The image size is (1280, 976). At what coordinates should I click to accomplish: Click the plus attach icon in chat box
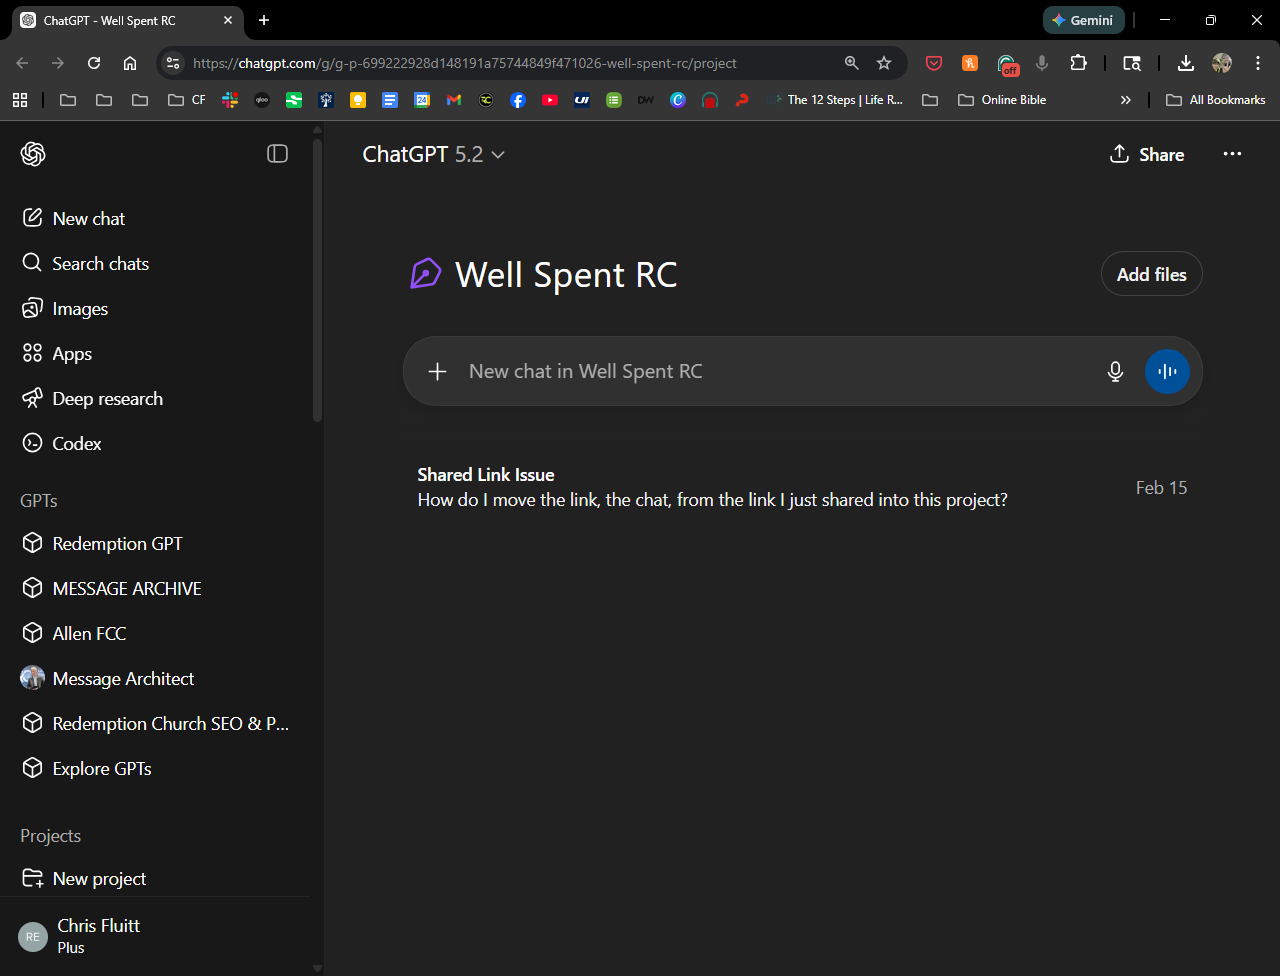point(437,372)
